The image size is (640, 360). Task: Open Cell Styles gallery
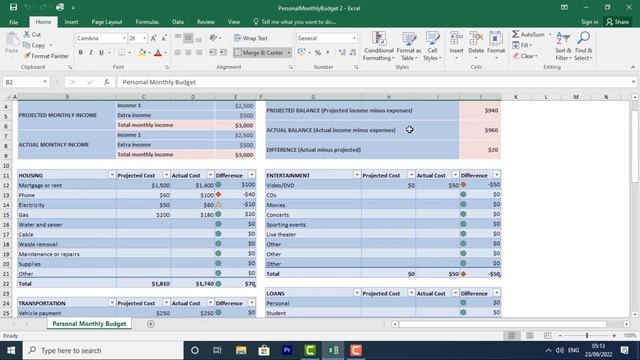[x=432, y=46]
